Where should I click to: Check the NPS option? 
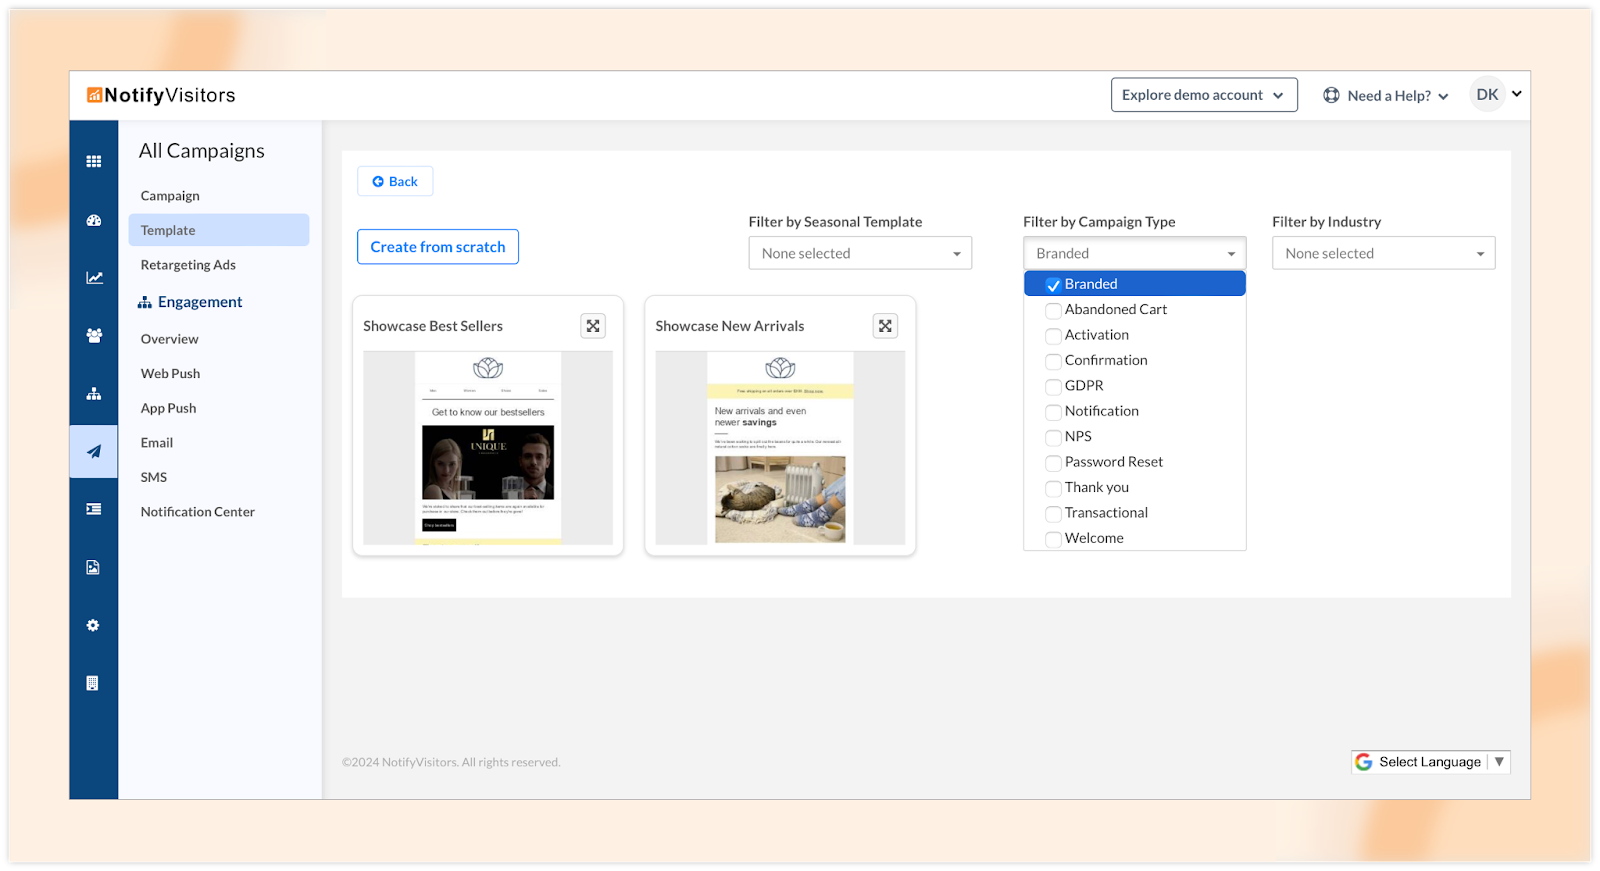1053,438
